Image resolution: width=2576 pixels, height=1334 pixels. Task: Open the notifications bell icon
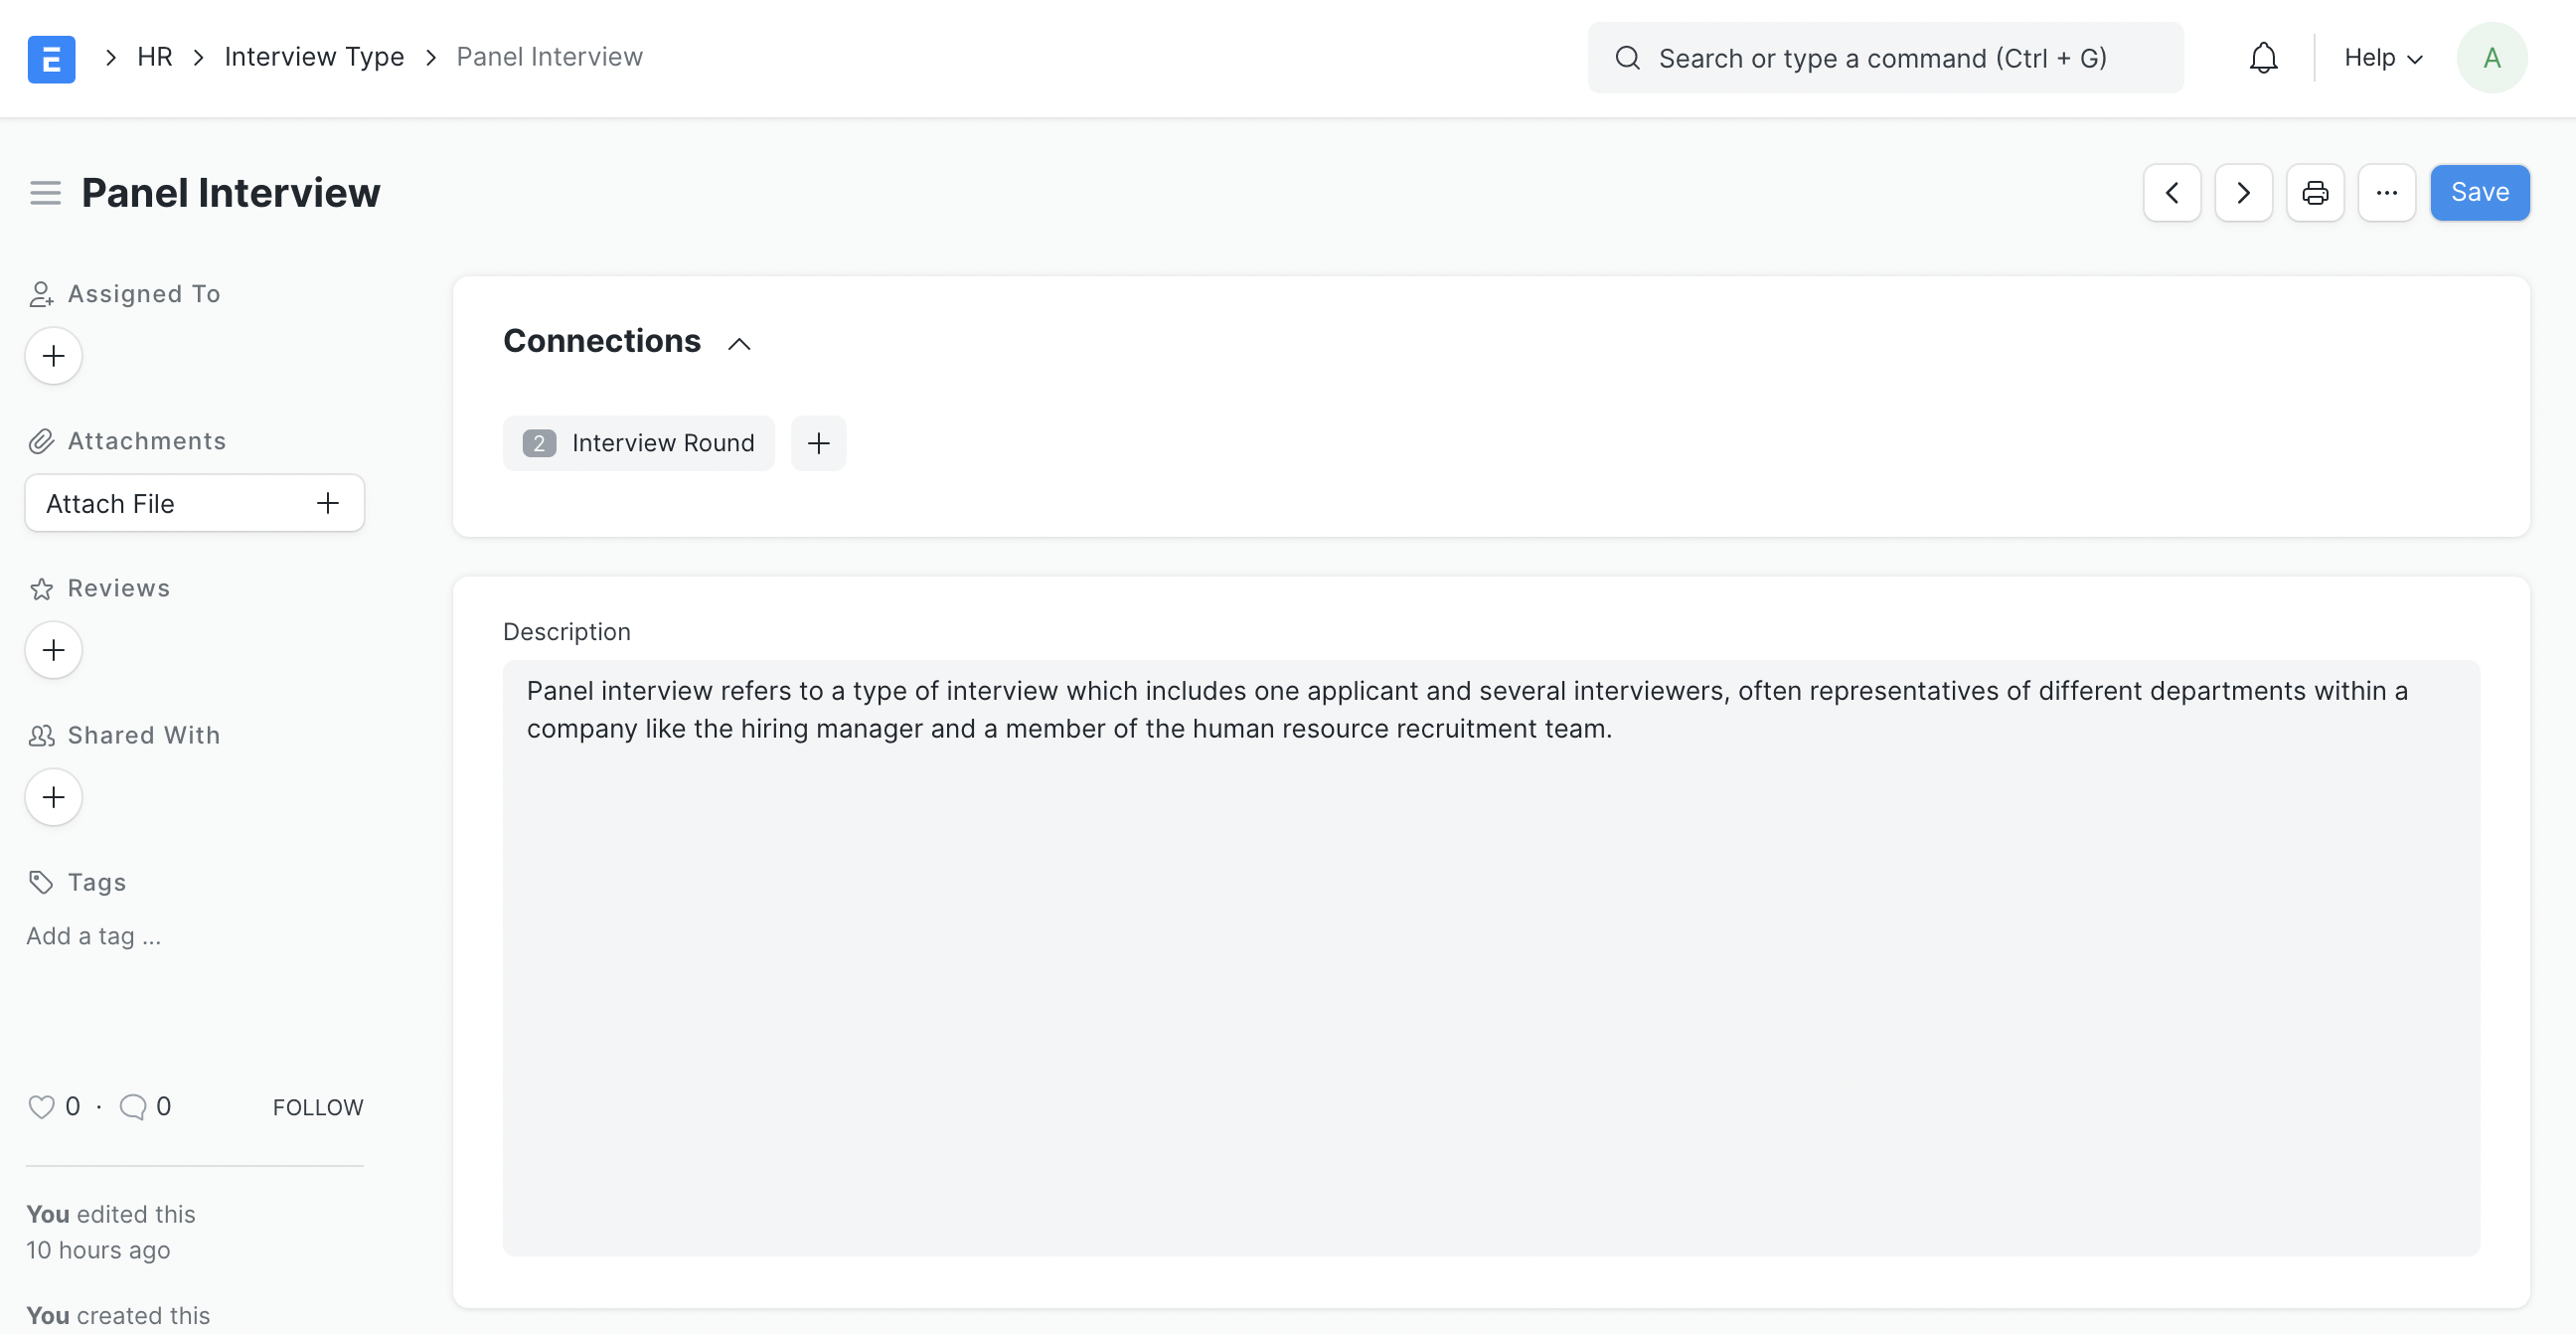[x=2263, y=58]
